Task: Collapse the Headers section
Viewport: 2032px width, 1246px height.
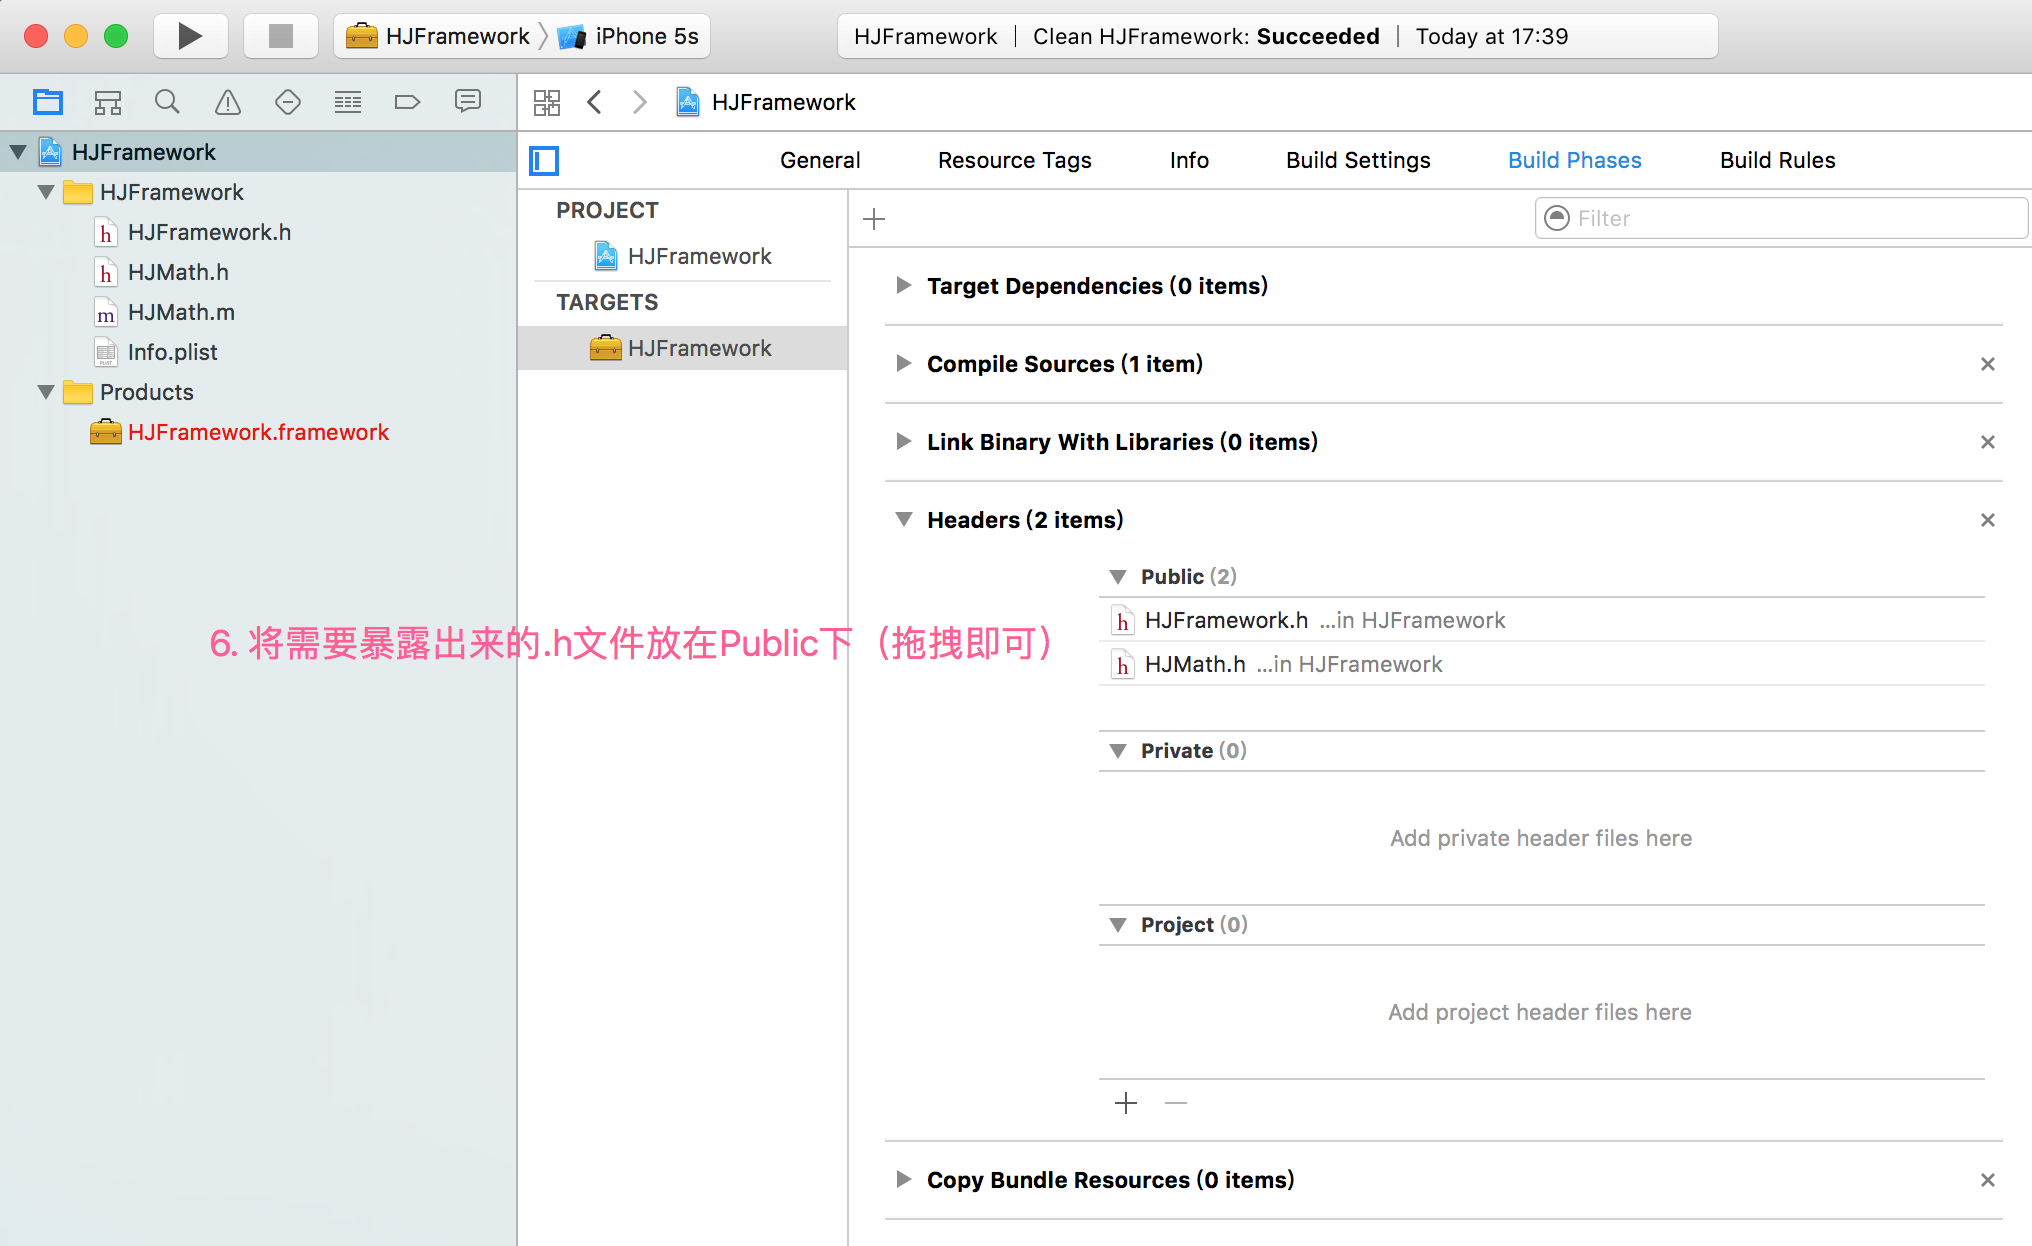Action: (904, 520)
